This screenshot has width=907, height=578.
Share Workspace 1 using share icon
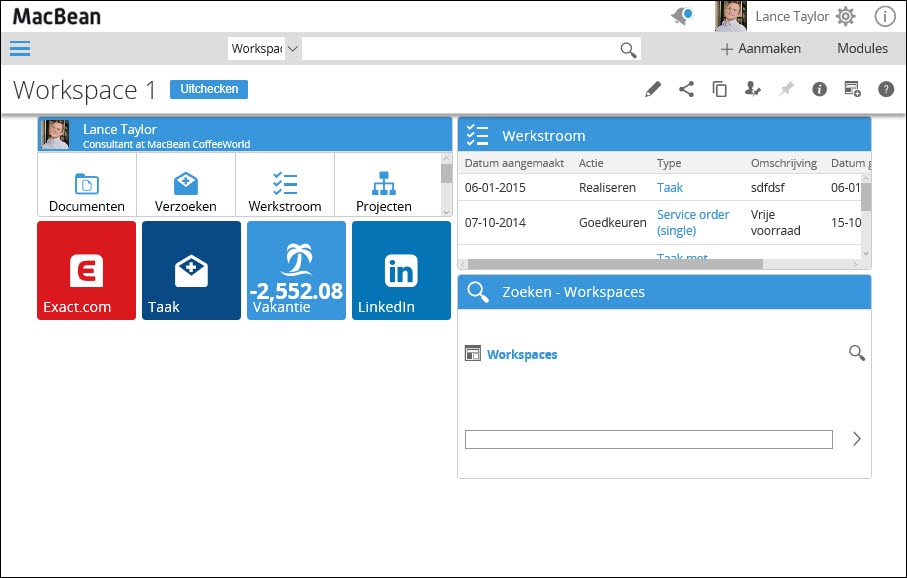point(687,89)
